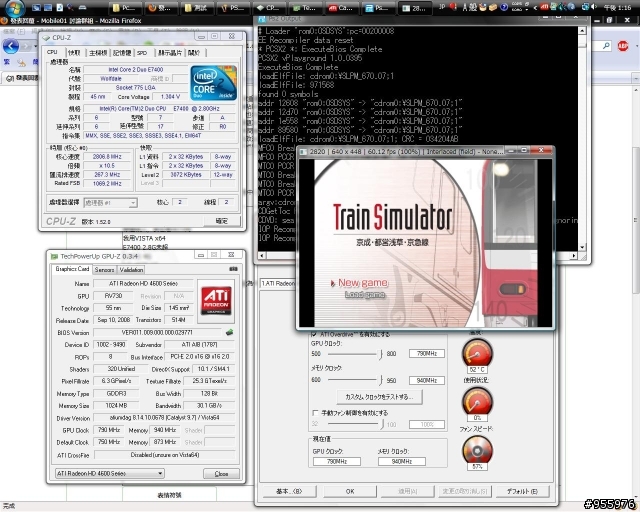Open the SPD tab in CPU-Z

point(142,52)
